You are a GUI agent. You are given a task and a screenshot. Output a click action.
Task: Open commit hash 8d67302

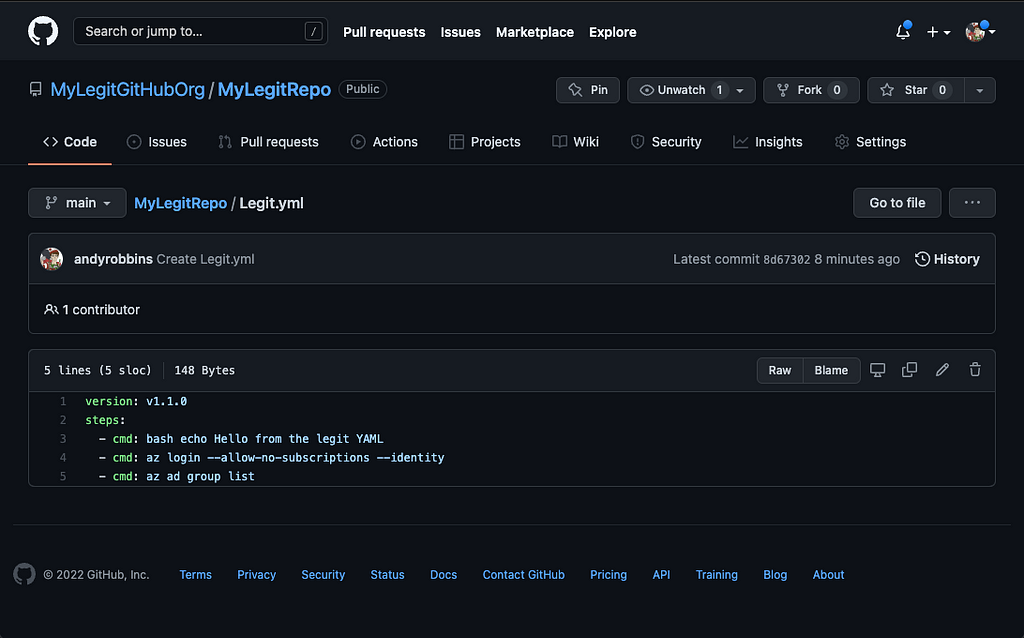[787, 260]
